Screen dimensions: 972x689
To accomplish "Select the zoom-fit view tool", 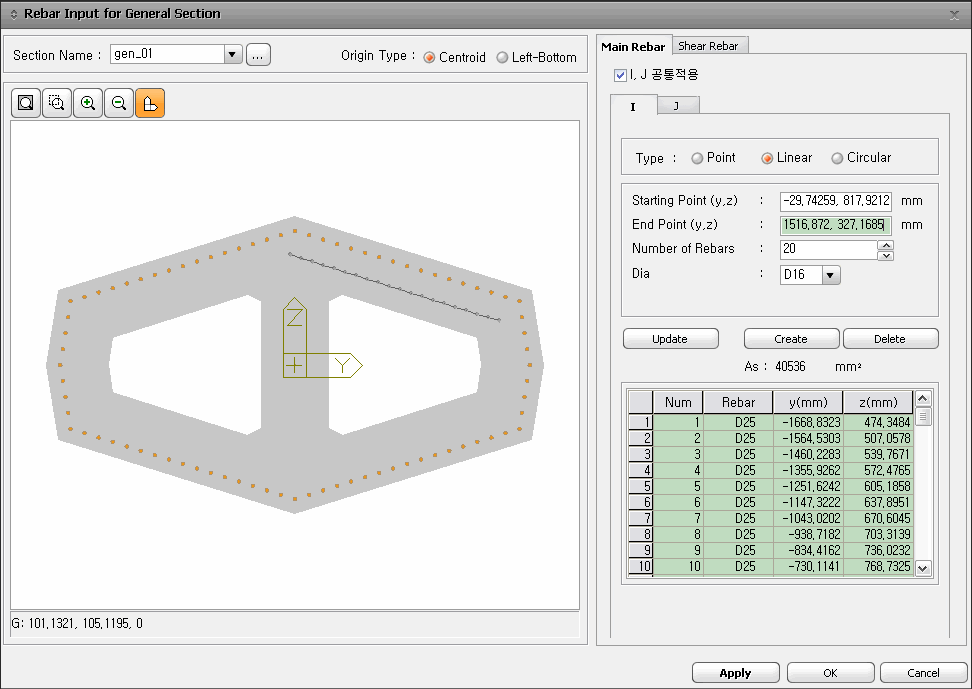I will point(25,102).
